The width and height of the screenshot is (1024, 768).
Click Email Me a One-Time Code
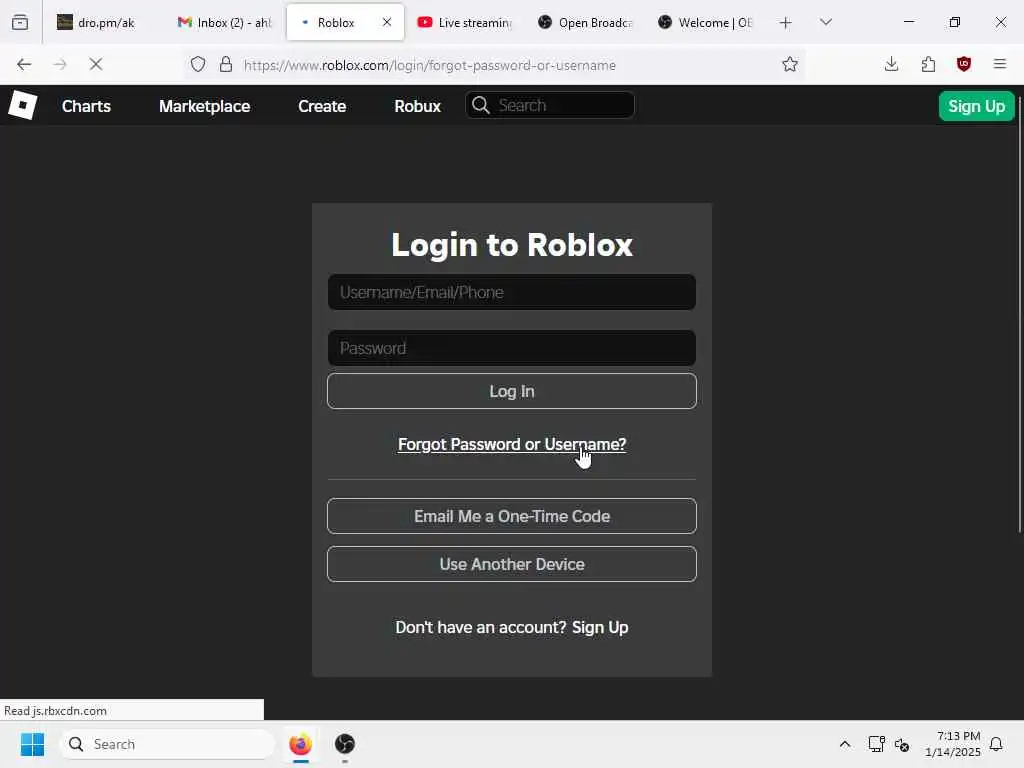[x=512, y=516]
